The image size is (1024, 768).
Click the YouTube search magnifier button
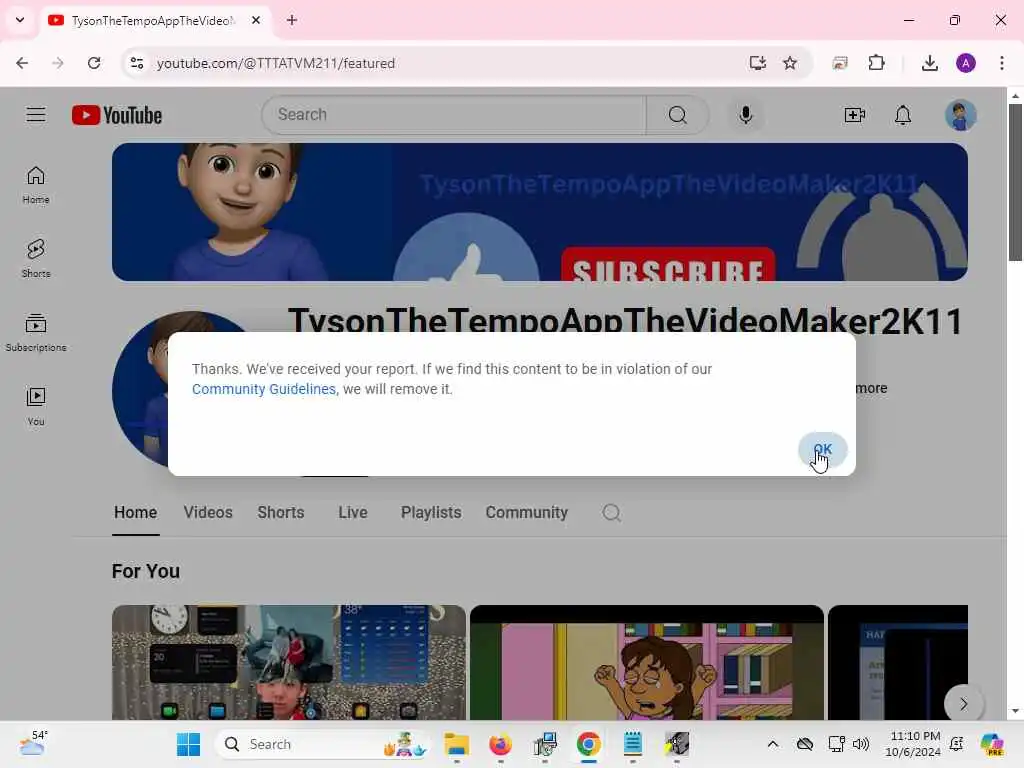tap(677, 115)
